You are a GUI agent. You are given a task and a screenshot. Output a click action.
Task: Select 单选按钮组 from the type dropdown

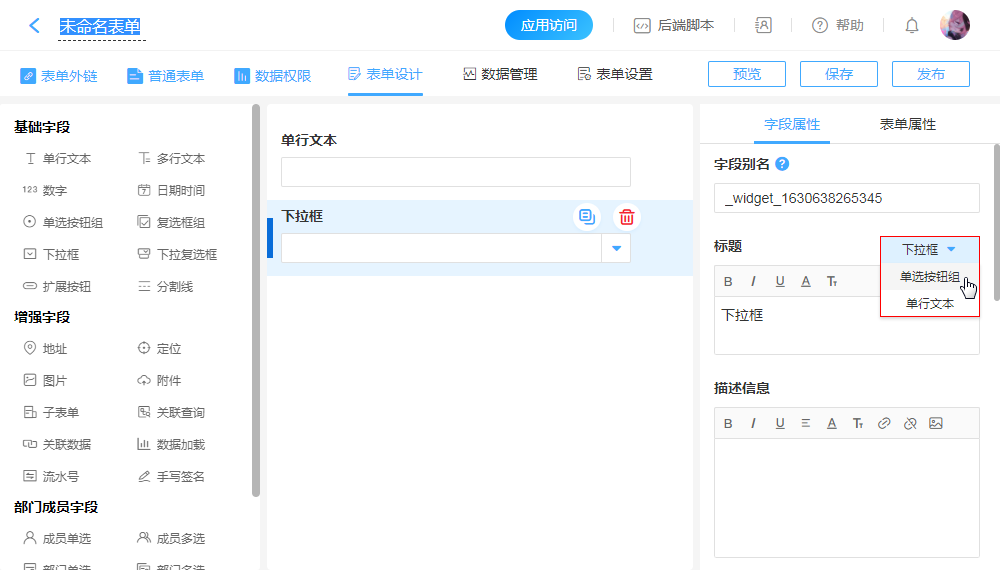tap(929, 277)
